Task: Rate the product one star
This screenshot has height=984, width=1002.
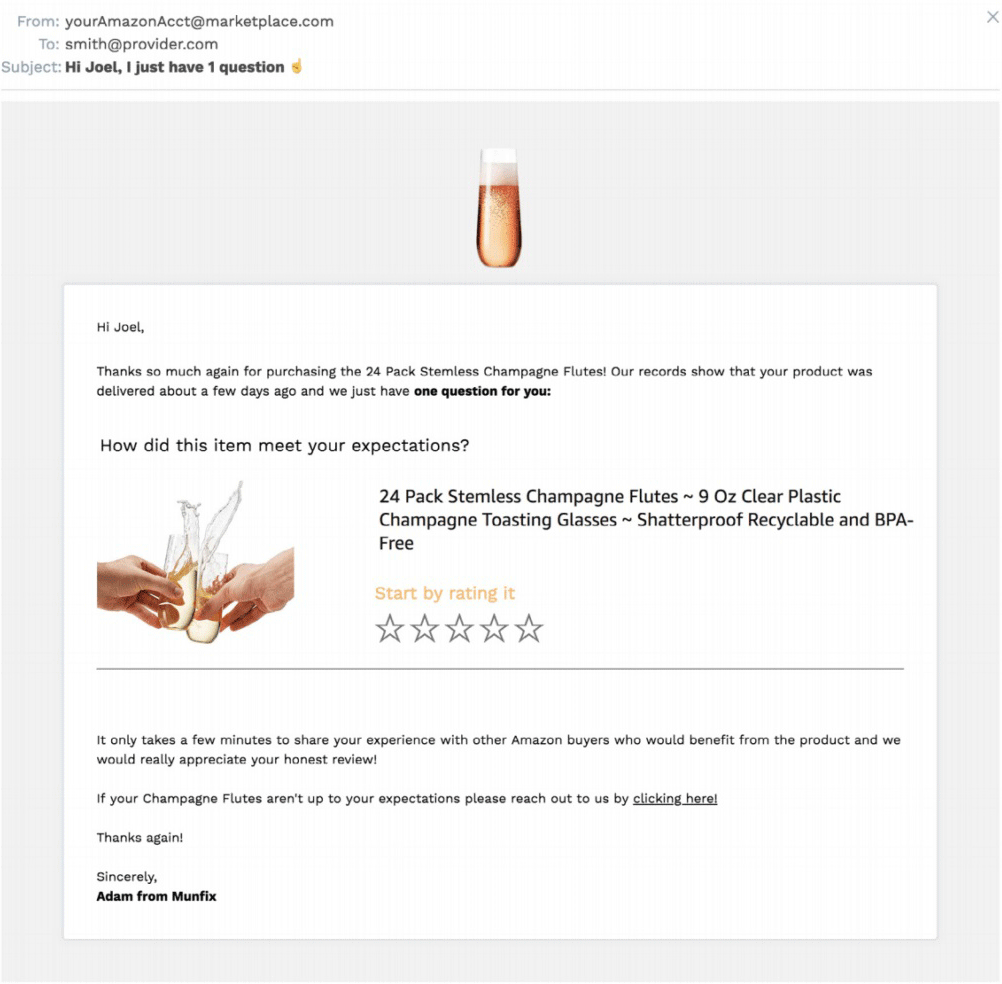Action: [x=390, y=629]
